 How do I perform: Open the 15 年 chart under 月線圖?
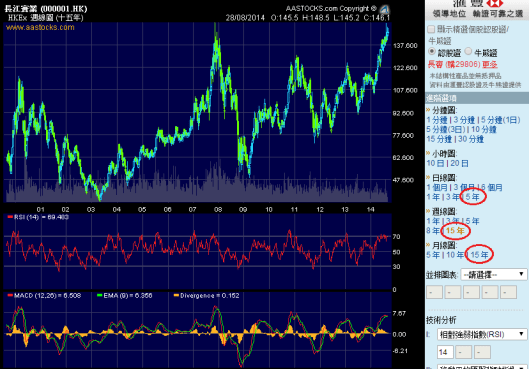479,255
